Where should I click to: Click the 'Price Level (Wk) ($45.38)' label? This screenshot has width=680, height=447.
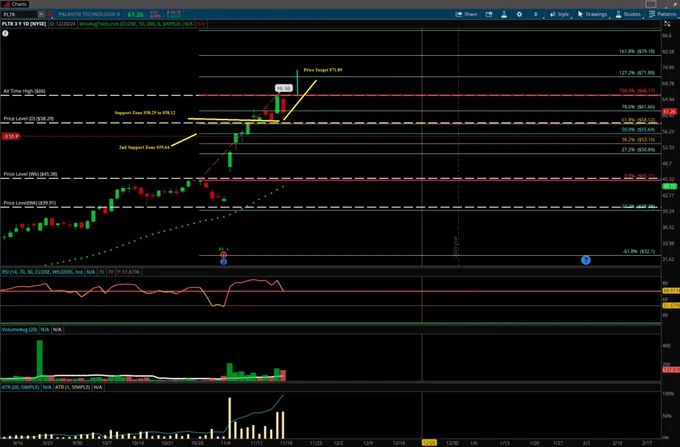point(30,174)
